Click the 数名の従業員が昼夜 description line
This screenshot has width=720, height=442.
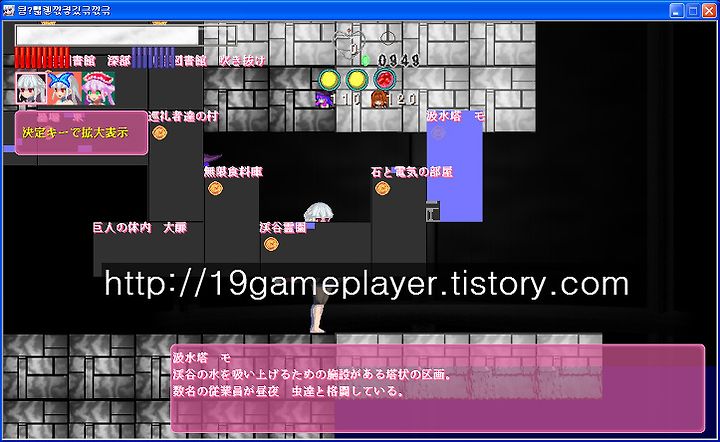tap(288, 391)
